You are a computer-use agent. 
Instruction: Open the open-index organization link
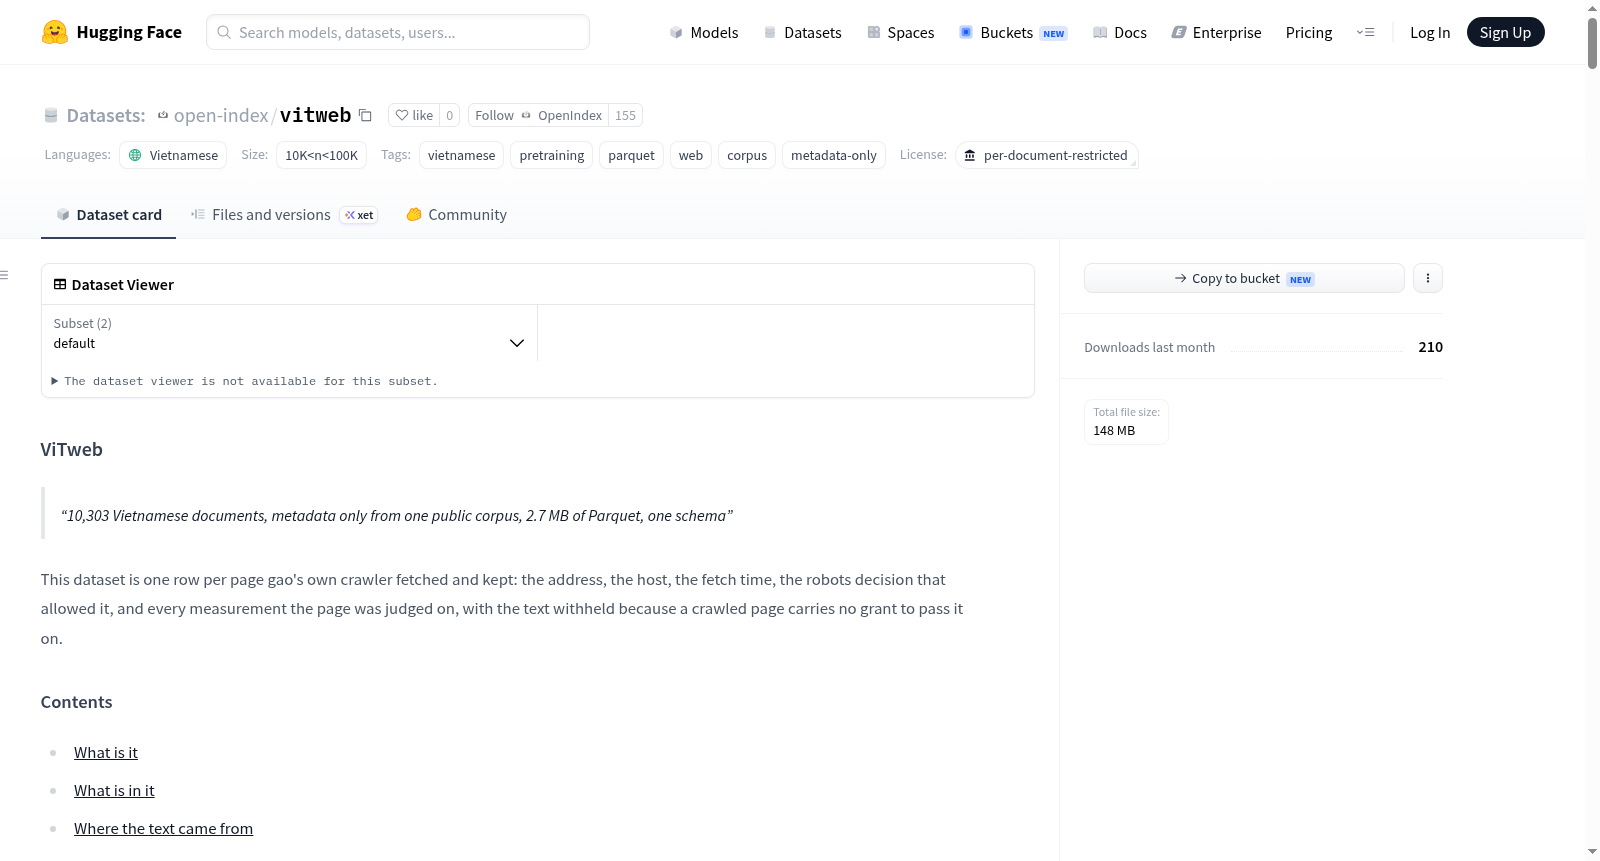click(x=221, y=116)
